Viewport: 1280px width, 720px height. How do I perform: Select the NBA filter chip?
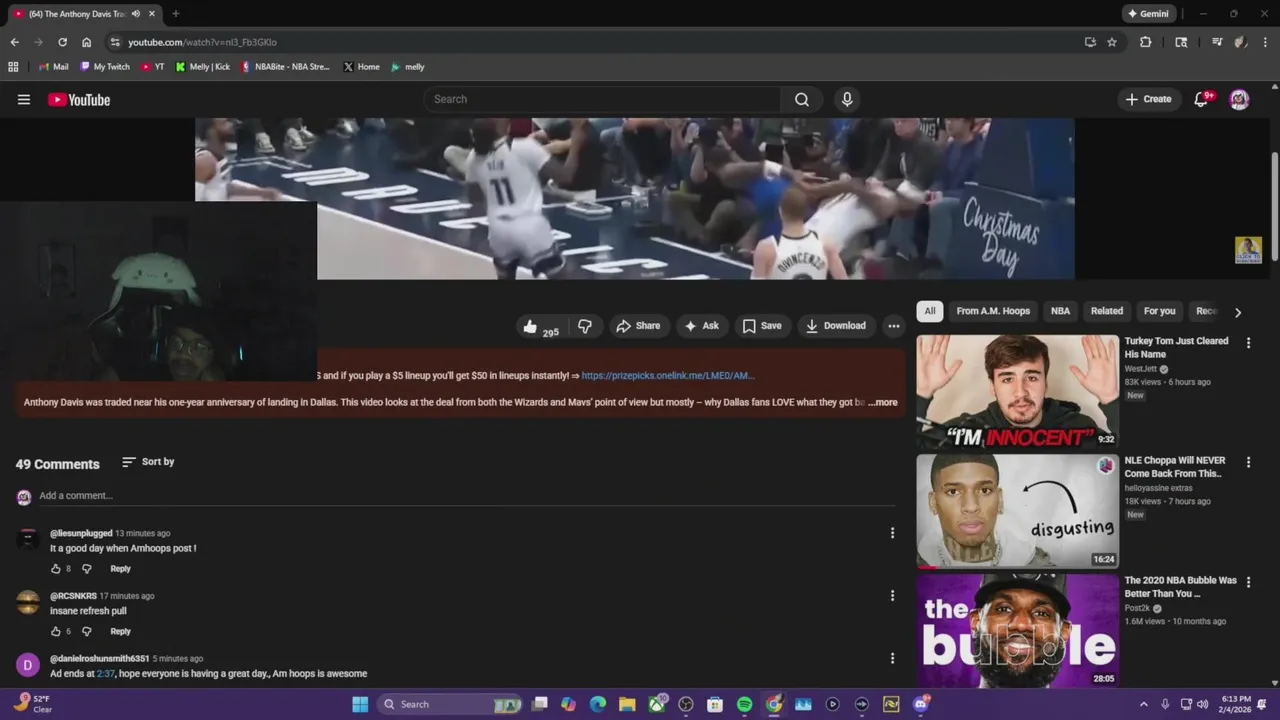1060,311
